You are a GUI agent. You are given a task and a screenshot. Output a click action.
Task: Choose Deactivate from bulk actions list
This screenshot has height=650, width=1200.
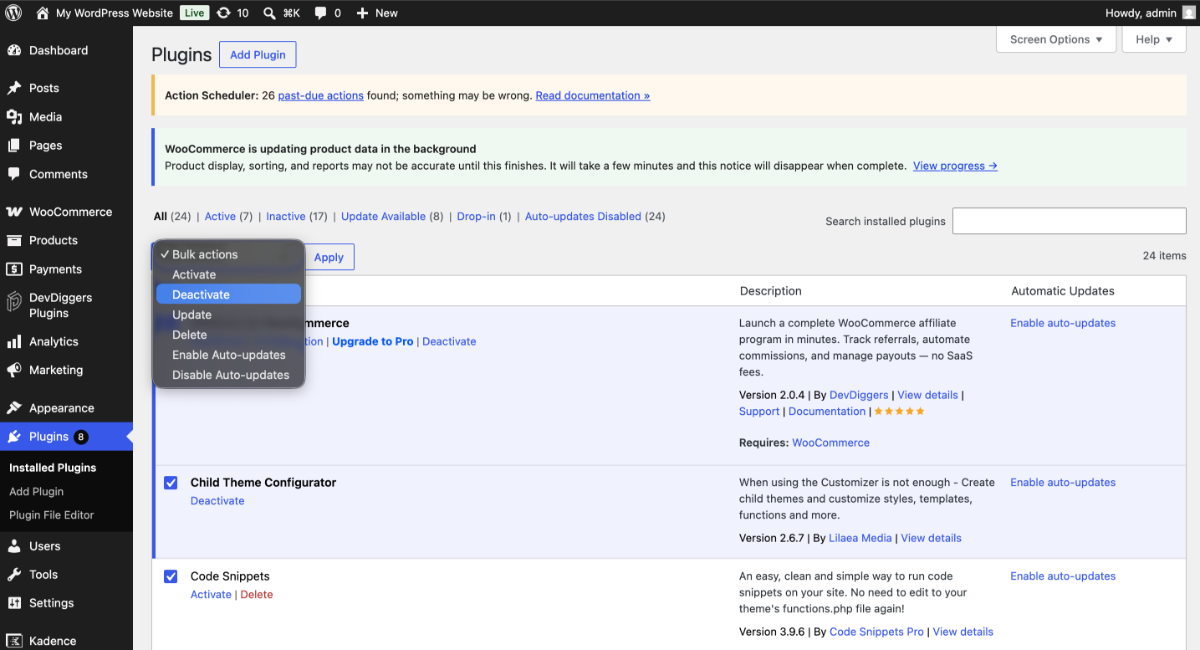(x=229, y=295)
